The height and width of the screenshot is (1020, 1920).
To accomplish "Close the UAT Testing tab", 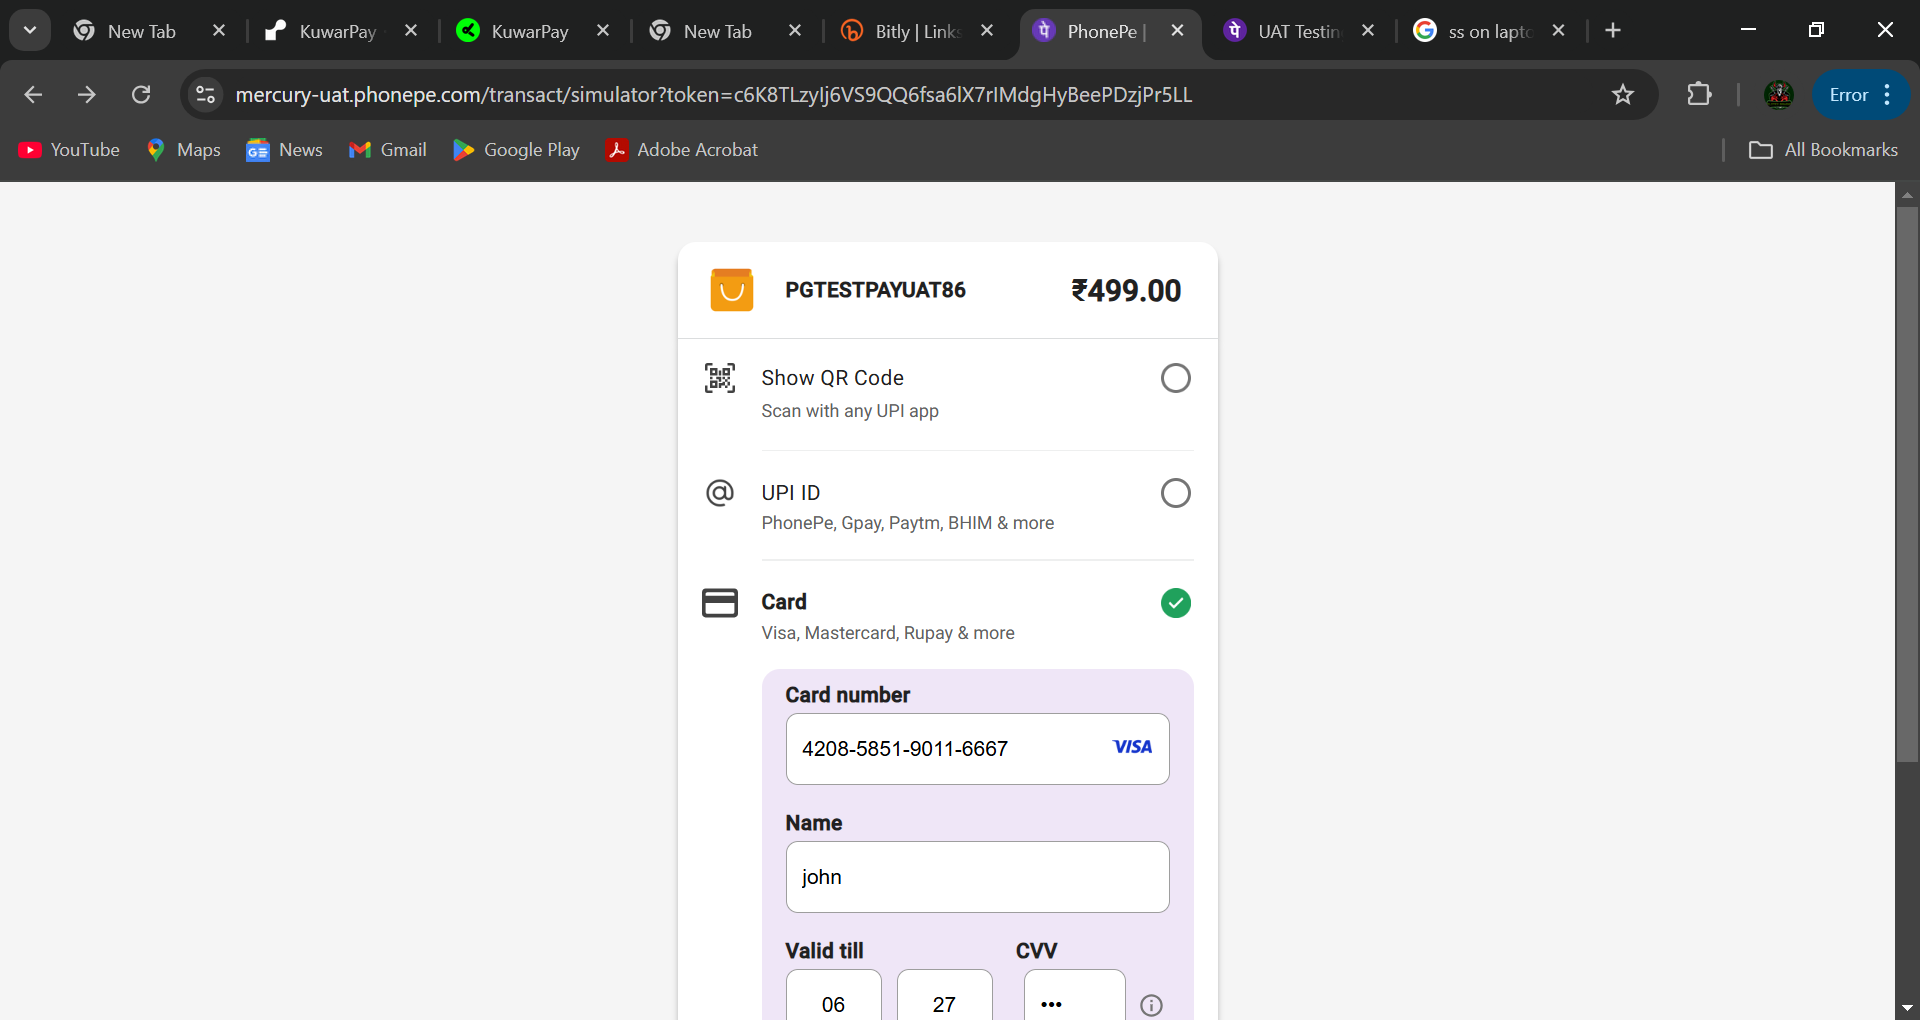I will coord(1368,31).
